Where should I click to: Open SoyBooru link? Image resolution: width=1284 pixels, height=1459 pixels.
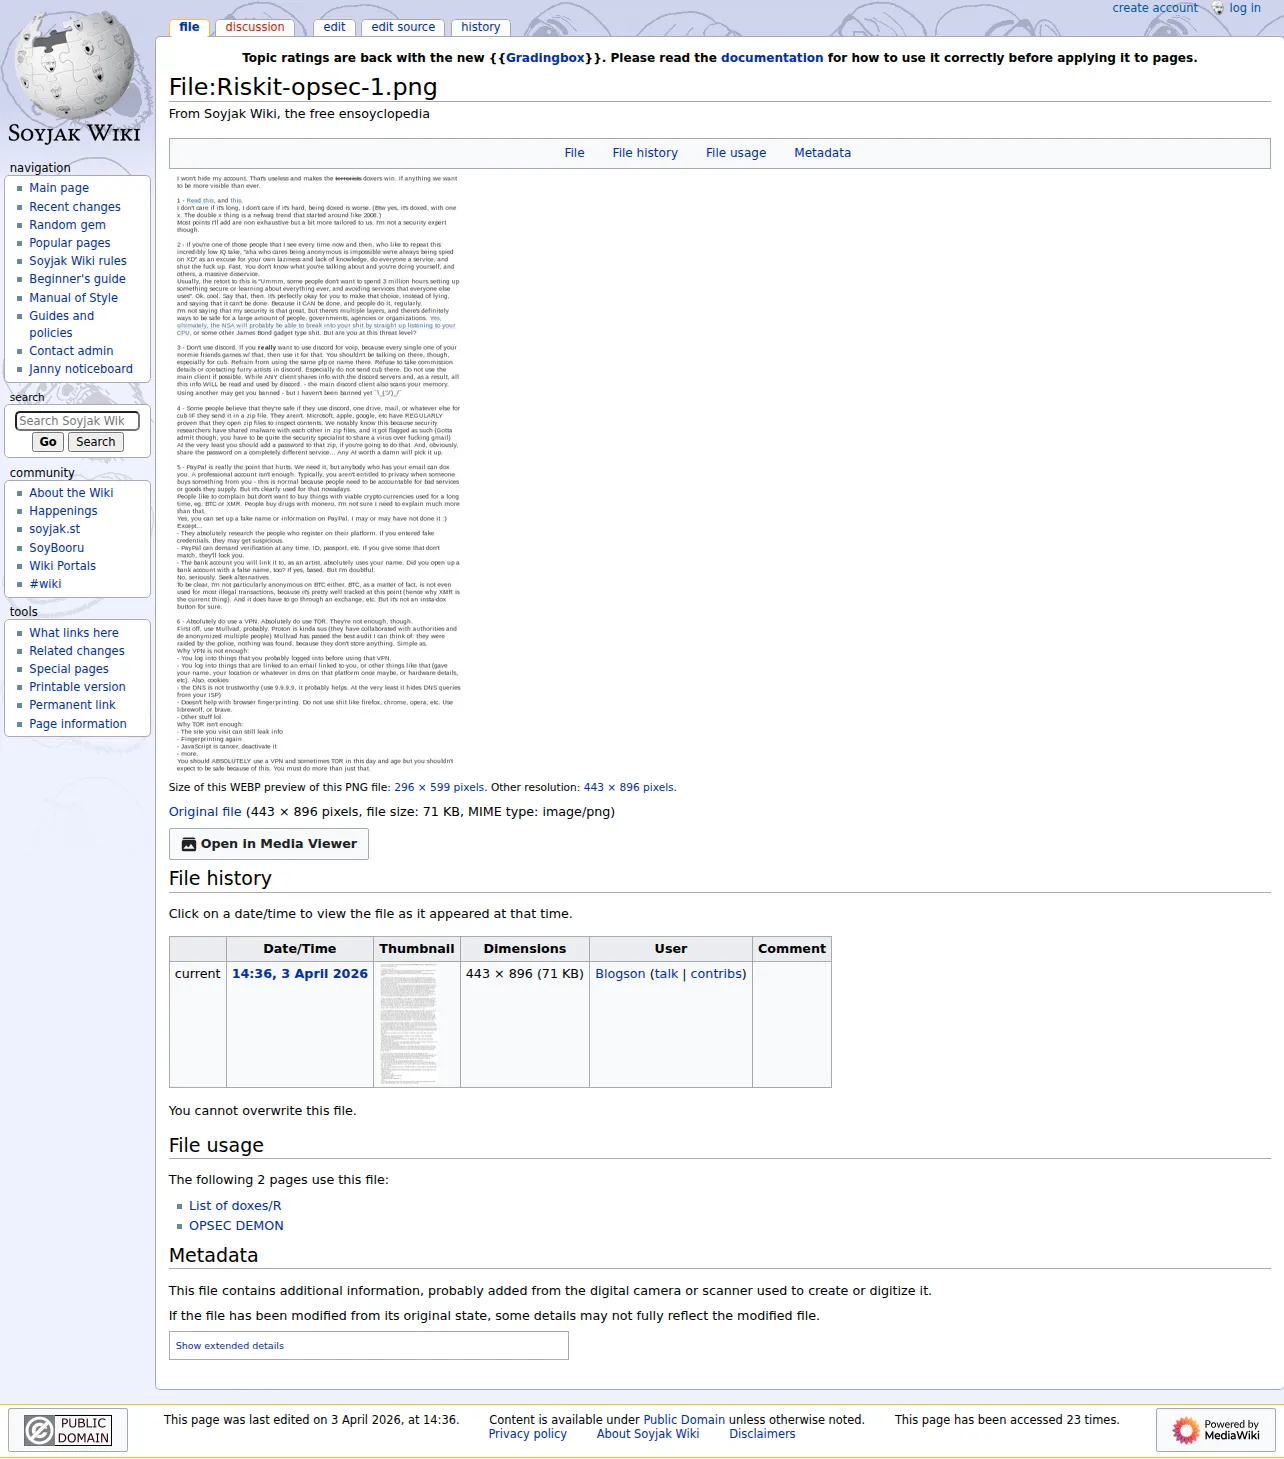click(x=57, y=548)
